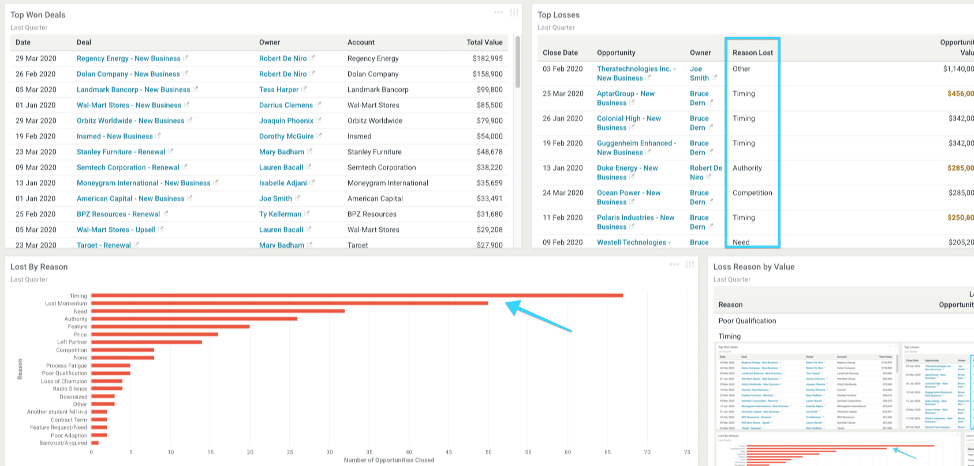Screen dimensions: 974x466
Task: Open owner Dorothy McGuire profile link
Action: point(286,136)
